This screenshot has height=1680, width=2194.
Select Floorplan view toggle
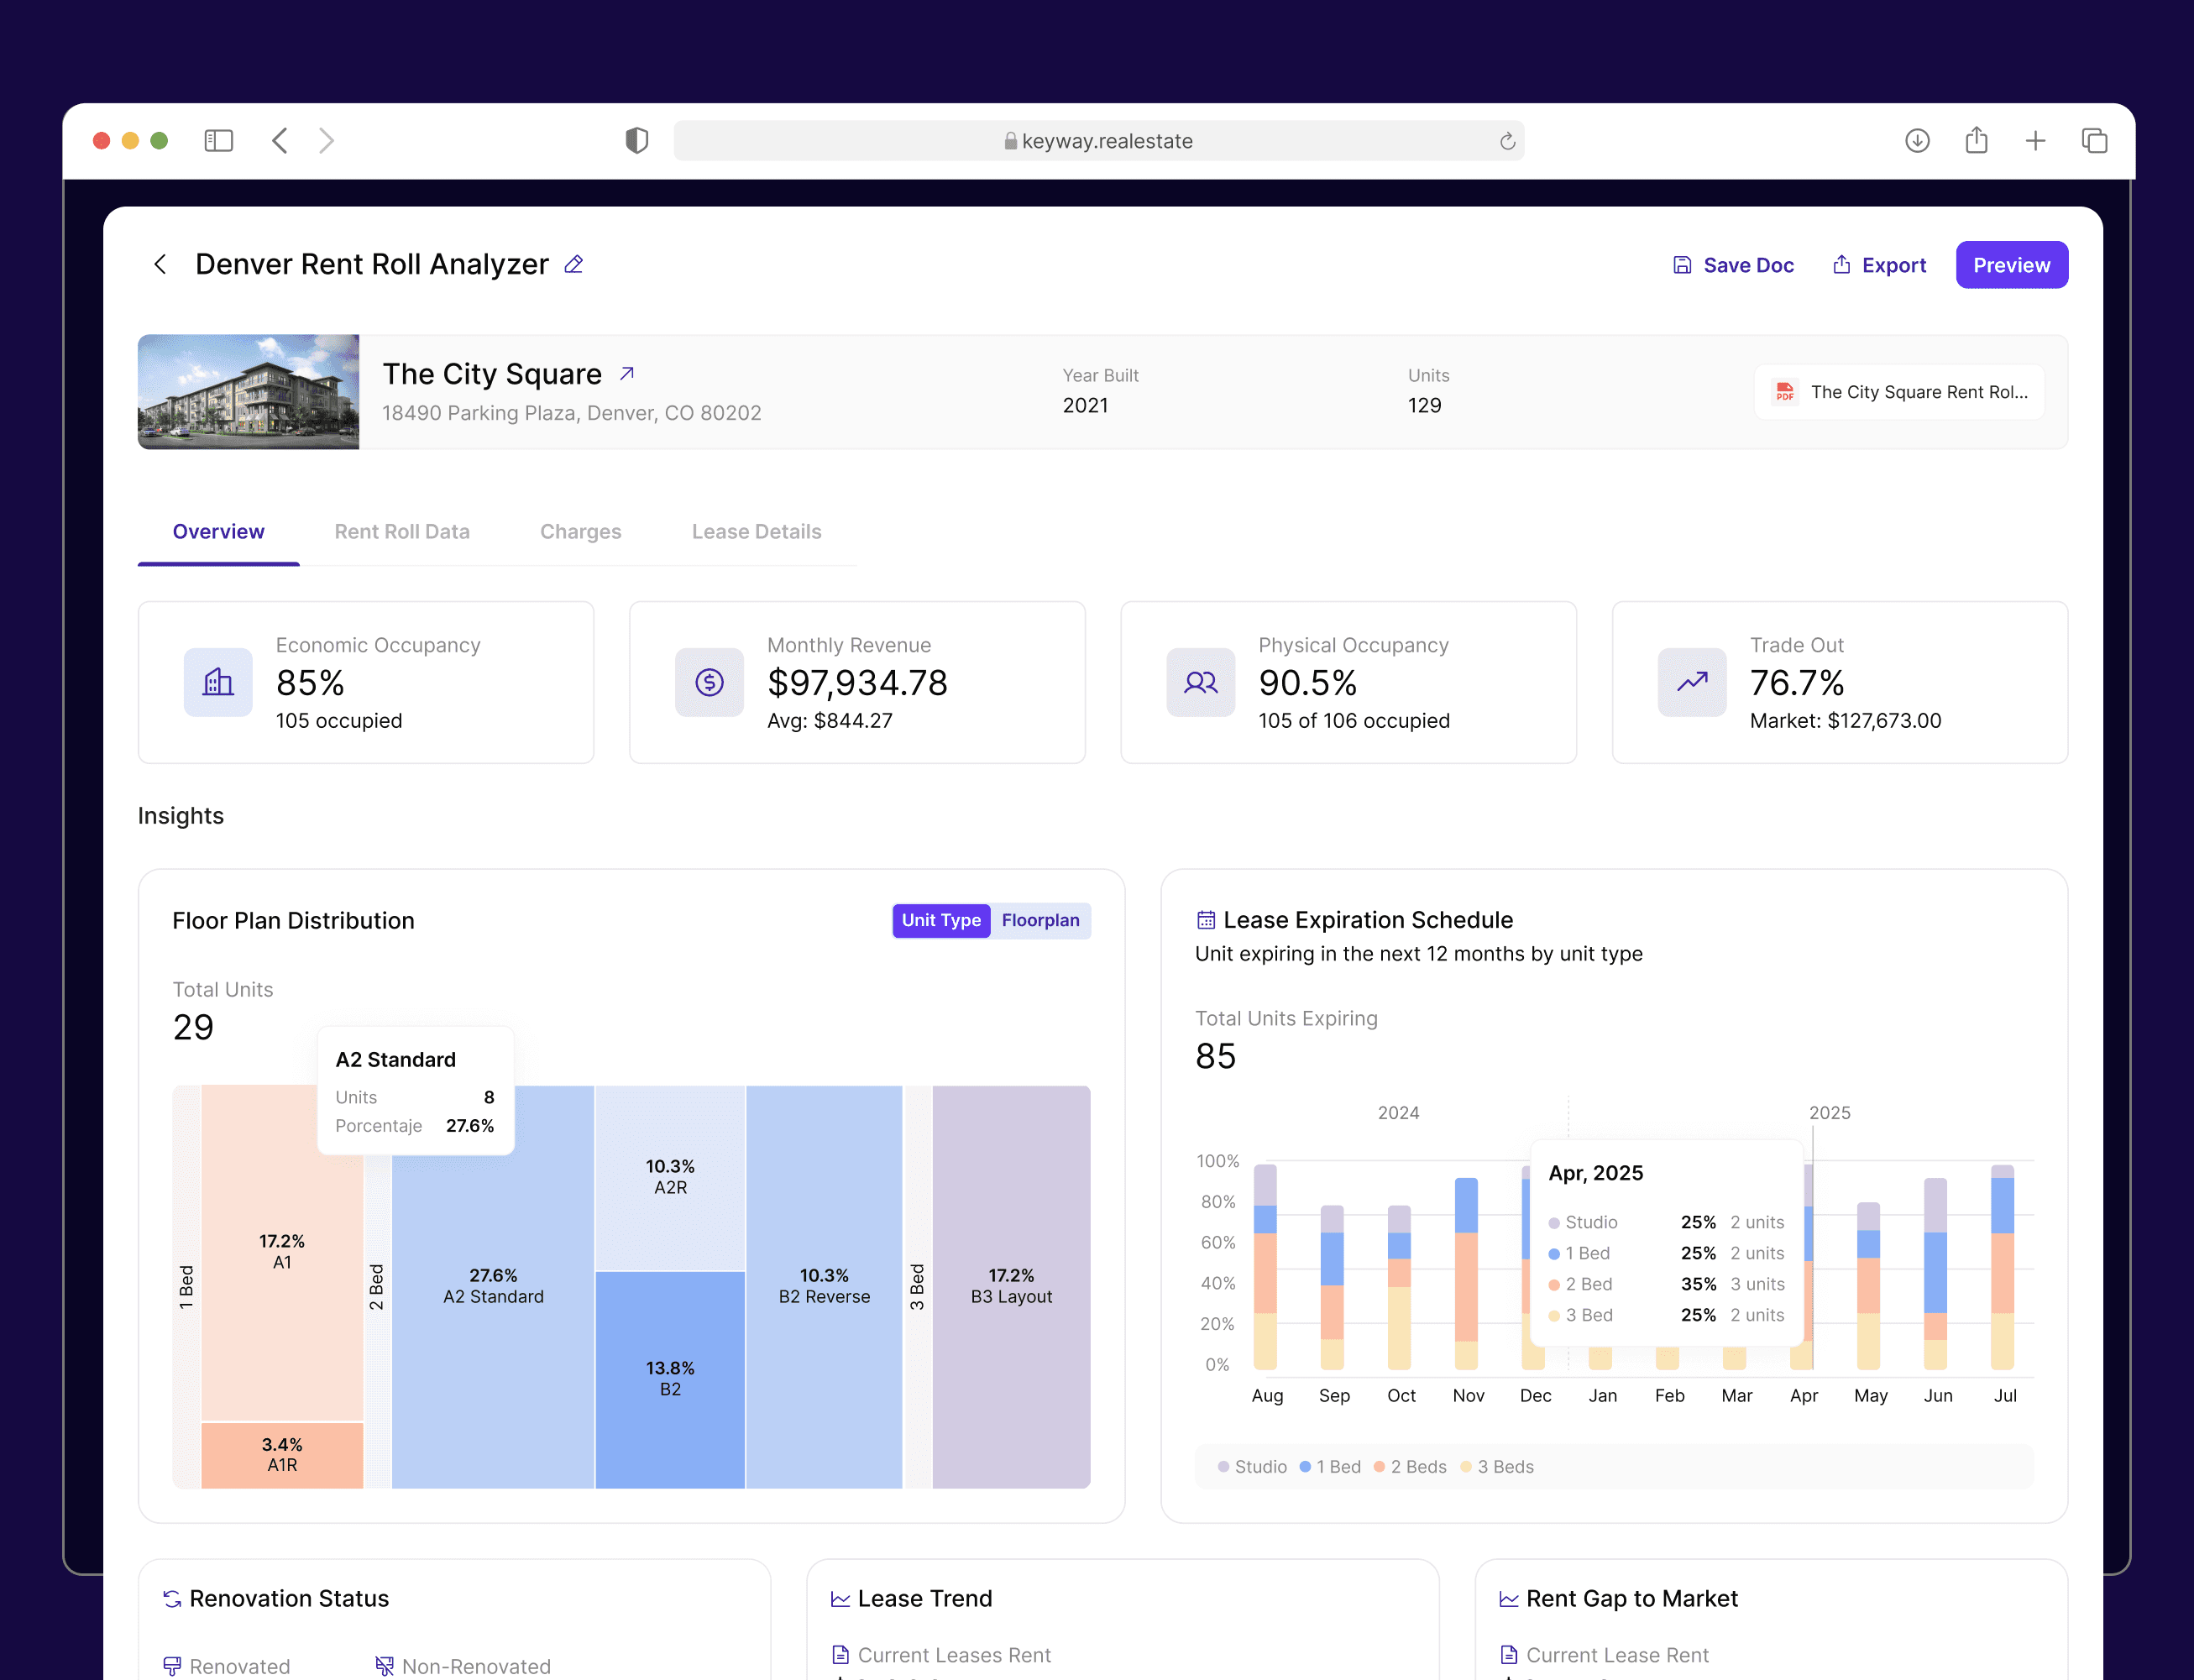[x=1040, y=920]
